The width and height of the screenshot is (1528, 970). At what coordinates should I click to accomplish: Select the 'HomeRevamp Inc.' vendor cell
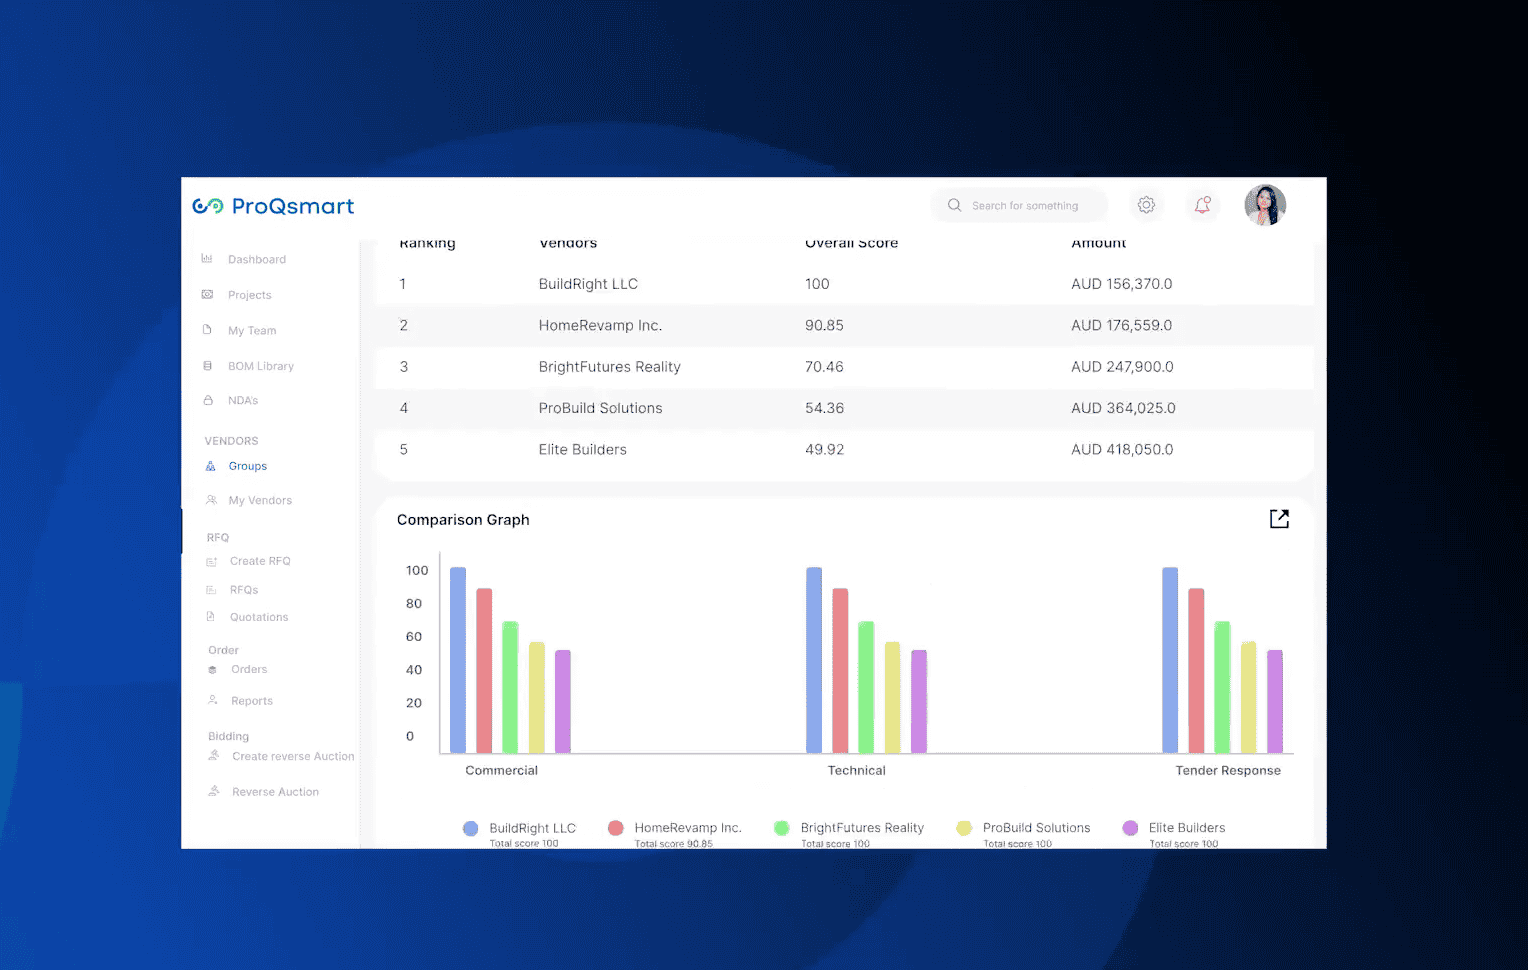tap(600, 325)
